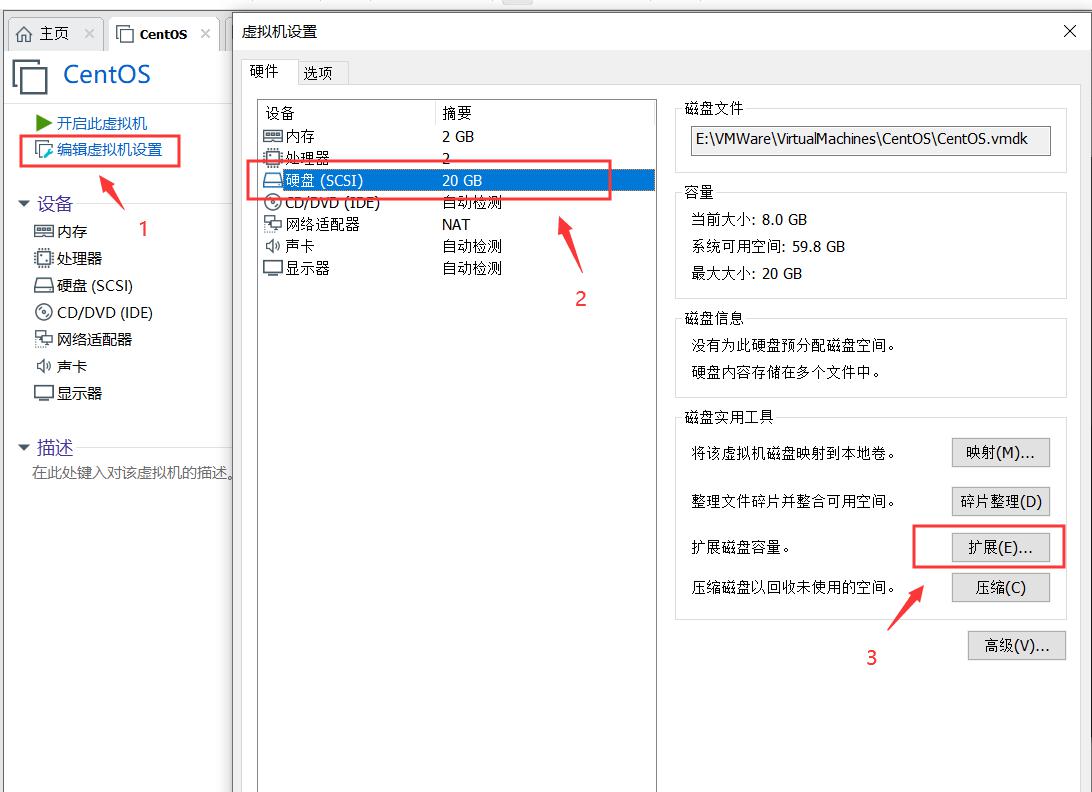This screenshot has width=1092, height=792.
Task: Click the VM description text area
Action: click(133, 473)
